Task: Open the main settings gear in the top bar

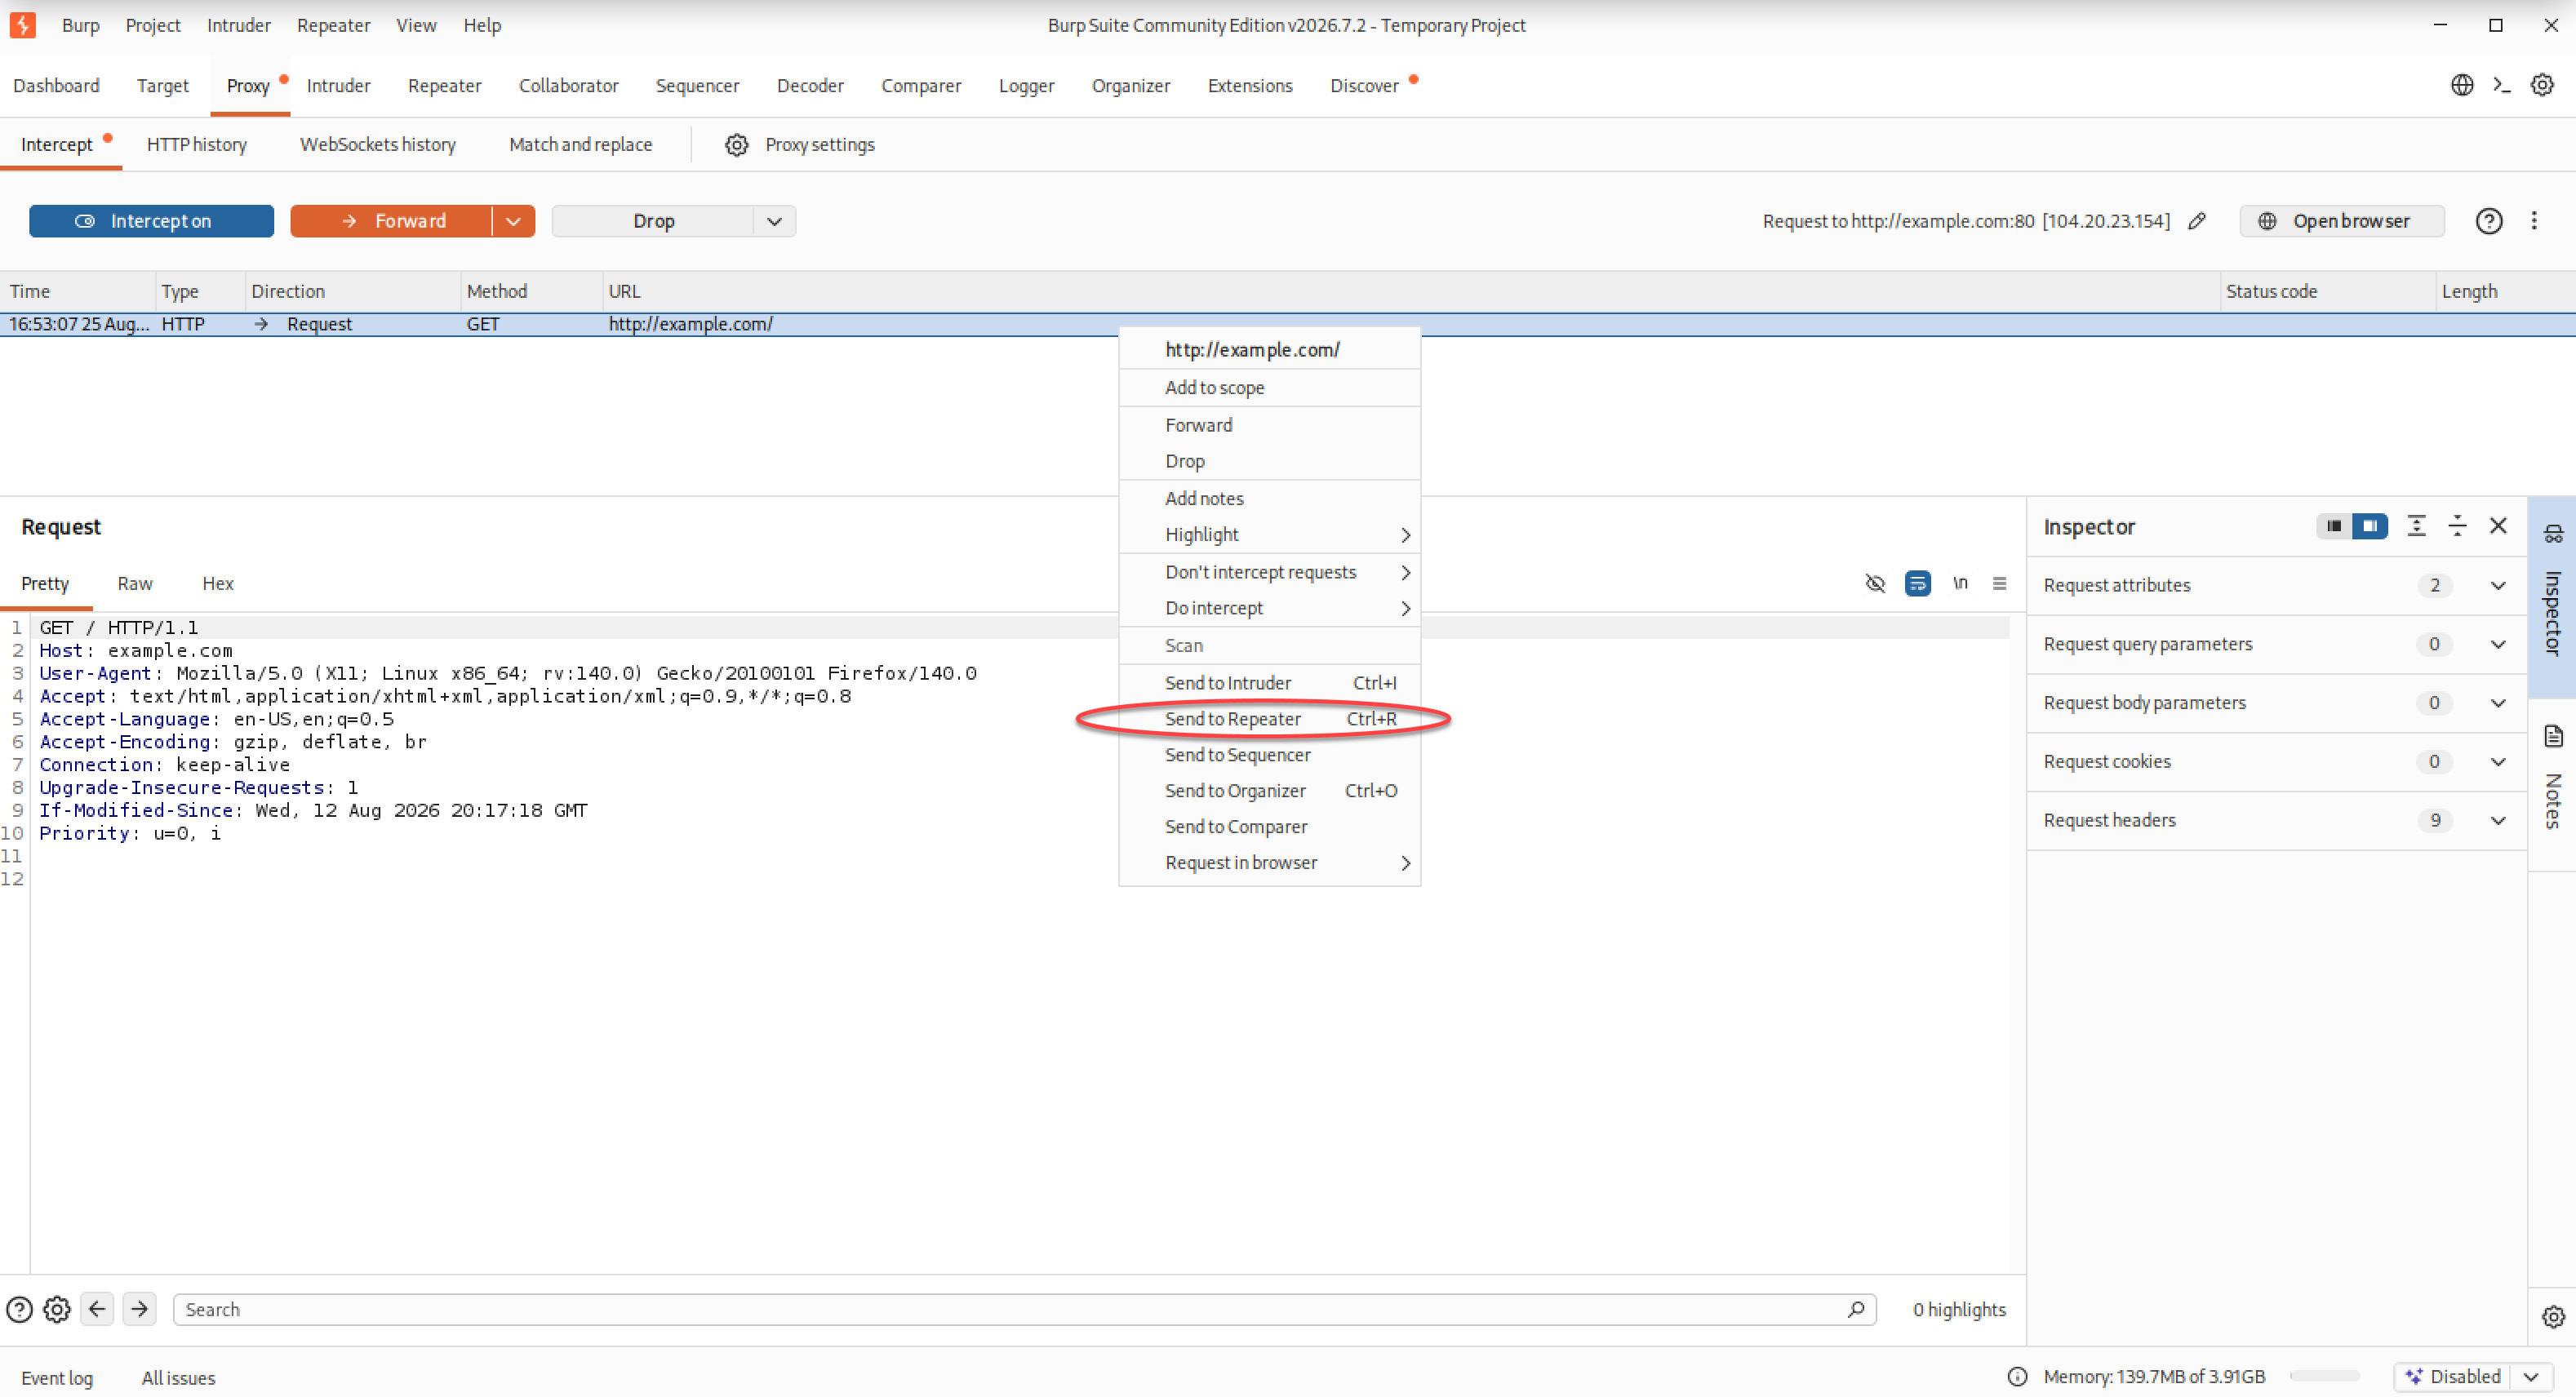Action: click(2542, 85)
